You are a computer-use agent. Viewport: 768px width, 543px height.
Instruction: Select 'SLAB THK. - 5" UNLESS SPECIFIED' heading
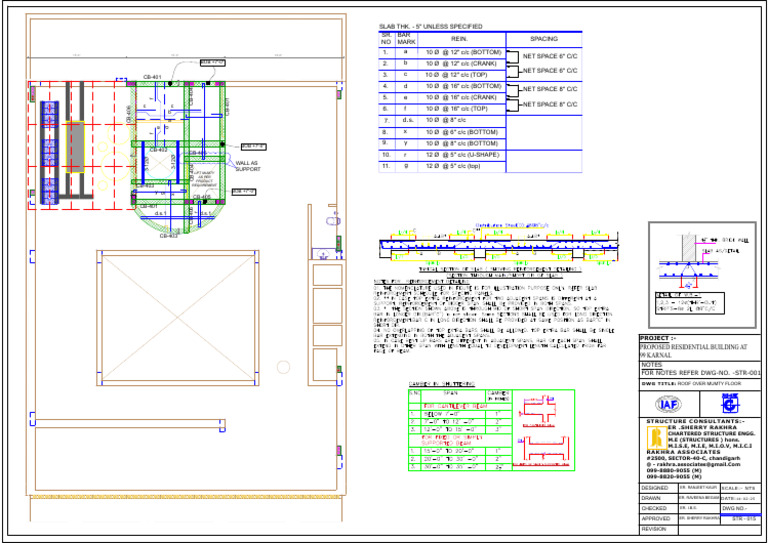pyautogui.click(x=431, y=26)
